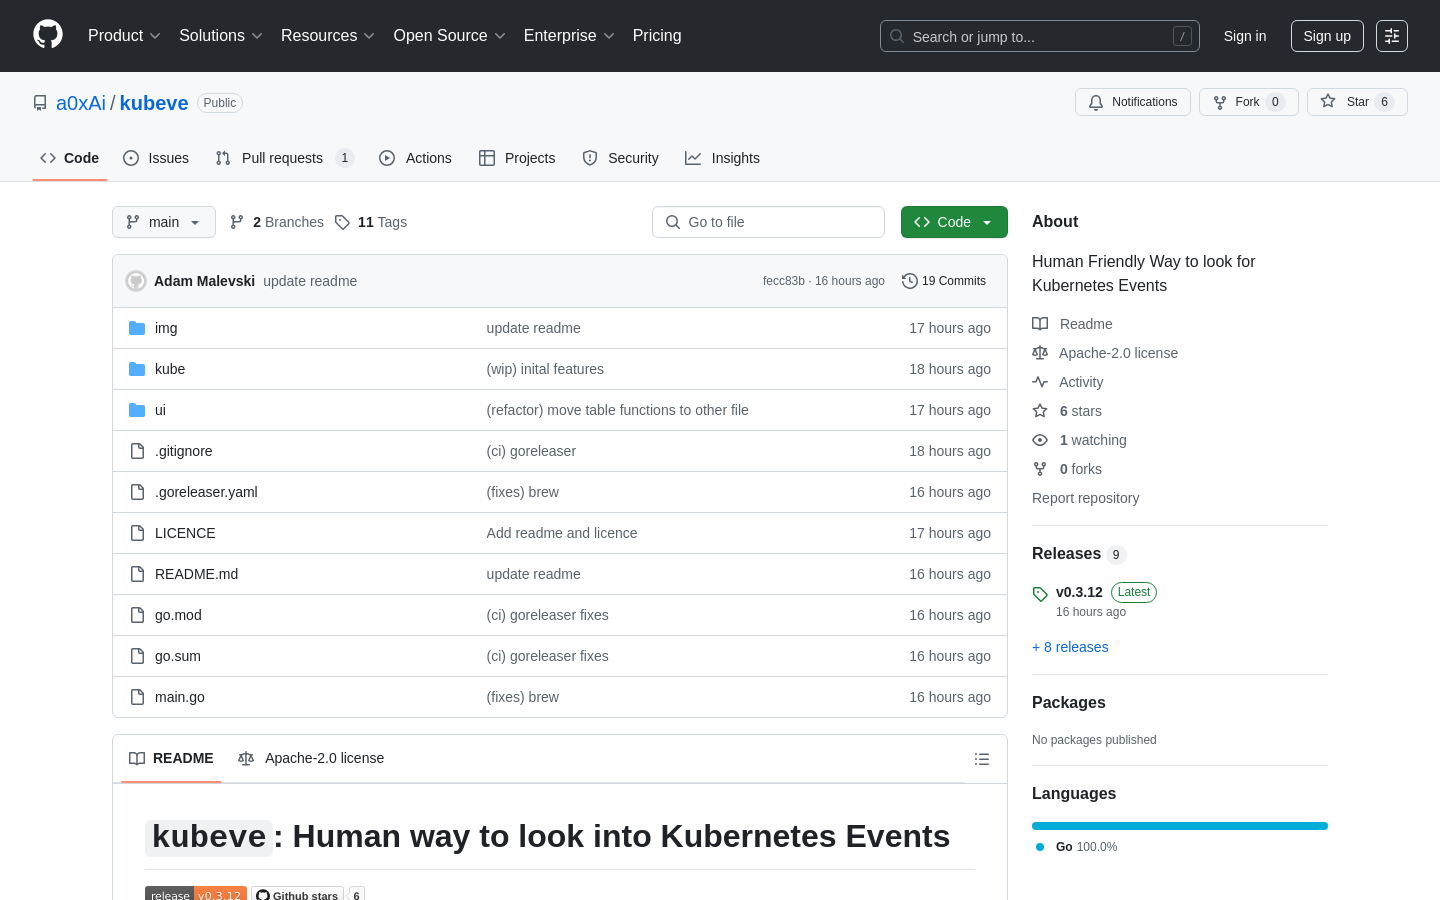Switch to the Issues tab
The image size is (1440, 900).
point(156,158)
